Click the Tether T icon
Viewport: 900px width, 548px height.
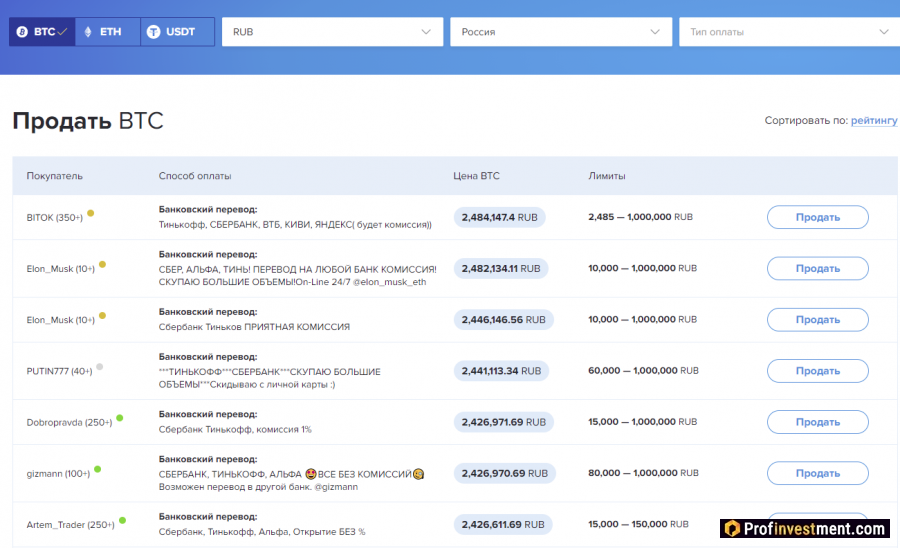(x=153, y=32)
